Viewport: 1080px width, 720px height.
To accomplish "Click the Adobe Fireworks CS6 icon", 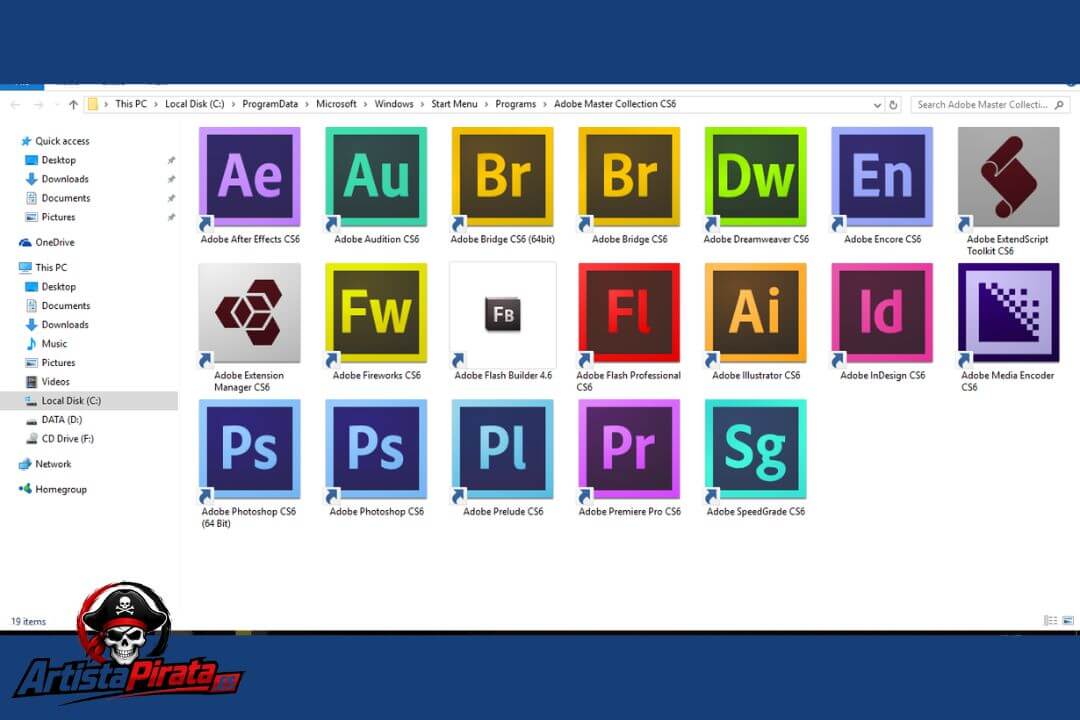I will [x=376, y=313].
